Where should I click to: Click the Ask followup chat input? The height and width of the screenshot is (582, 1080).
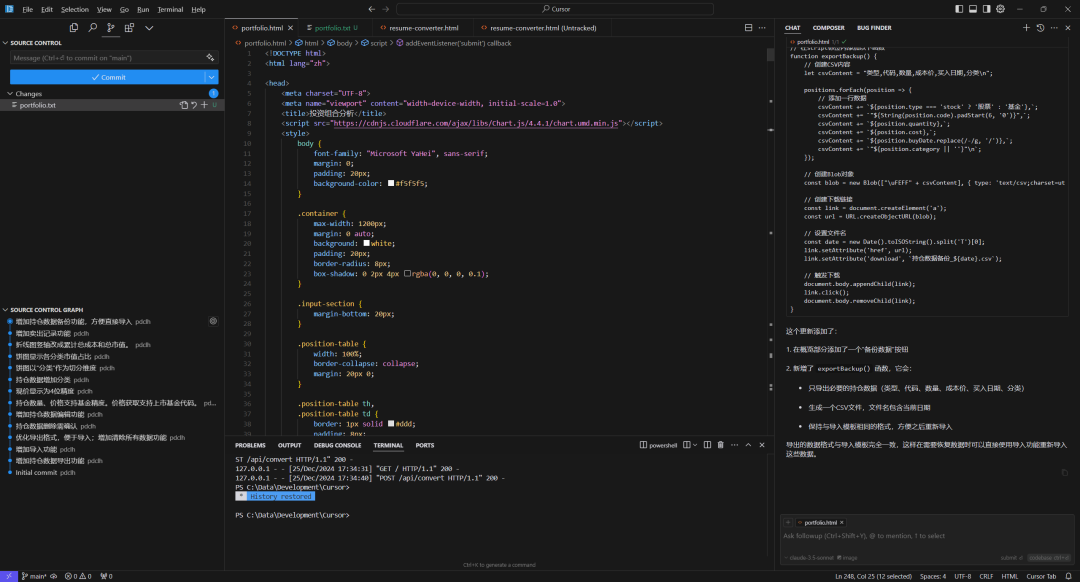click(x=926, y=536)
